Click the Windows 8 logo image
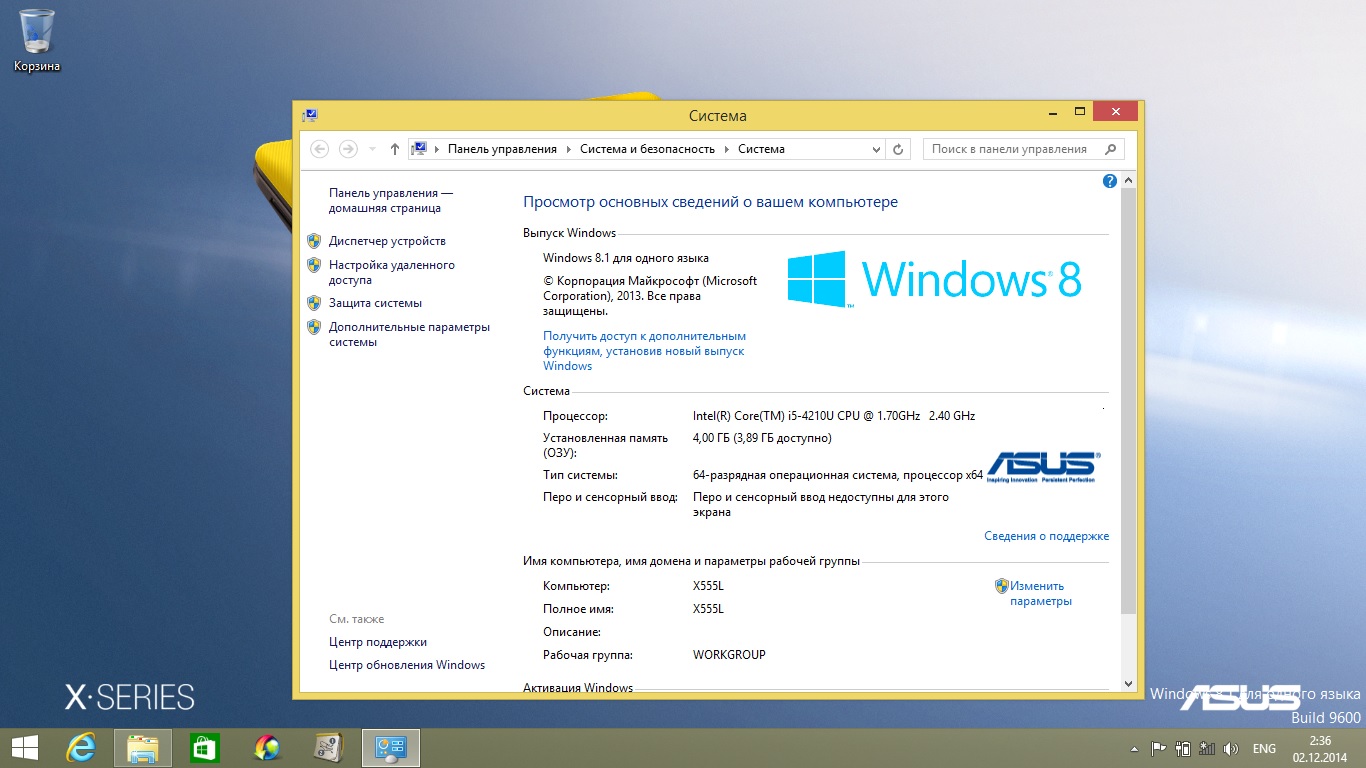The width and height of the screenshot is (1366, 768). (935, 278)
